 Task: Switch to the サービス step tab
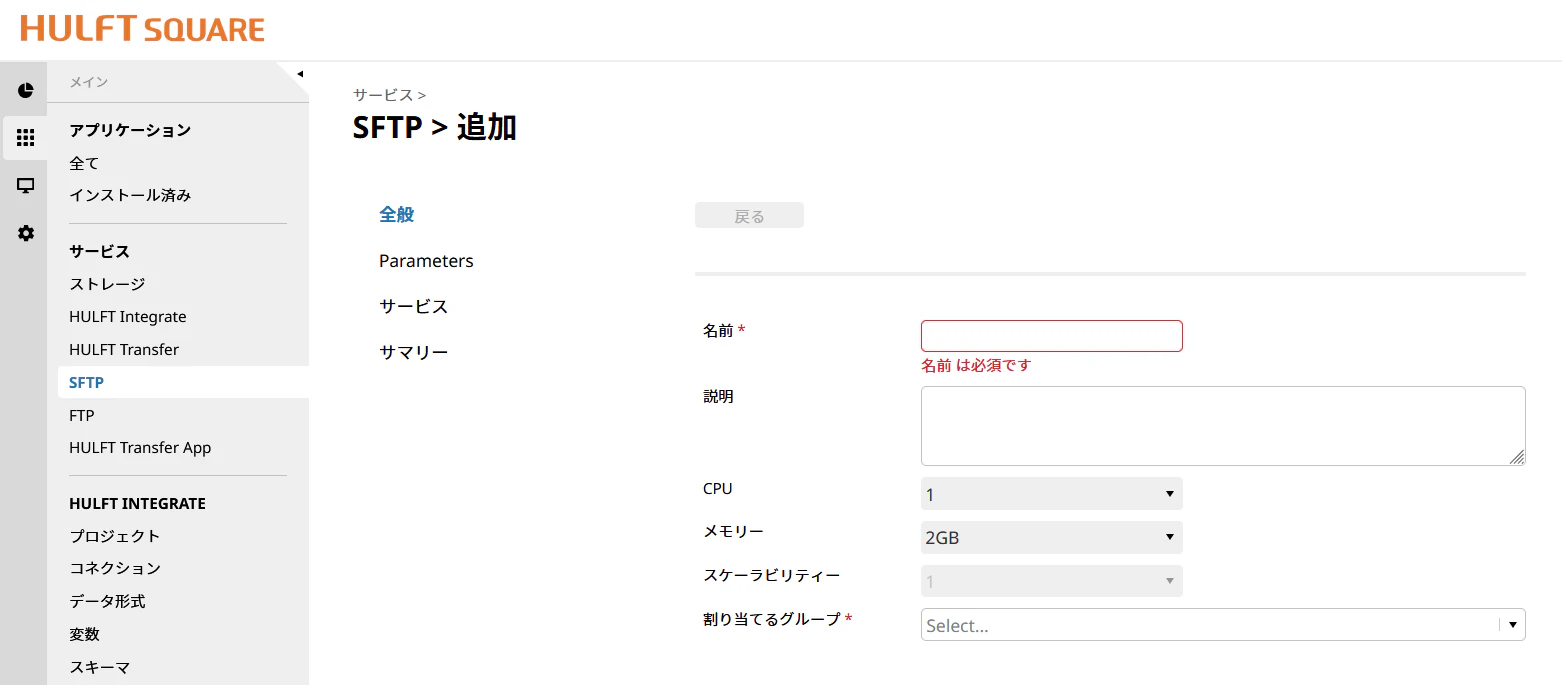413,306
